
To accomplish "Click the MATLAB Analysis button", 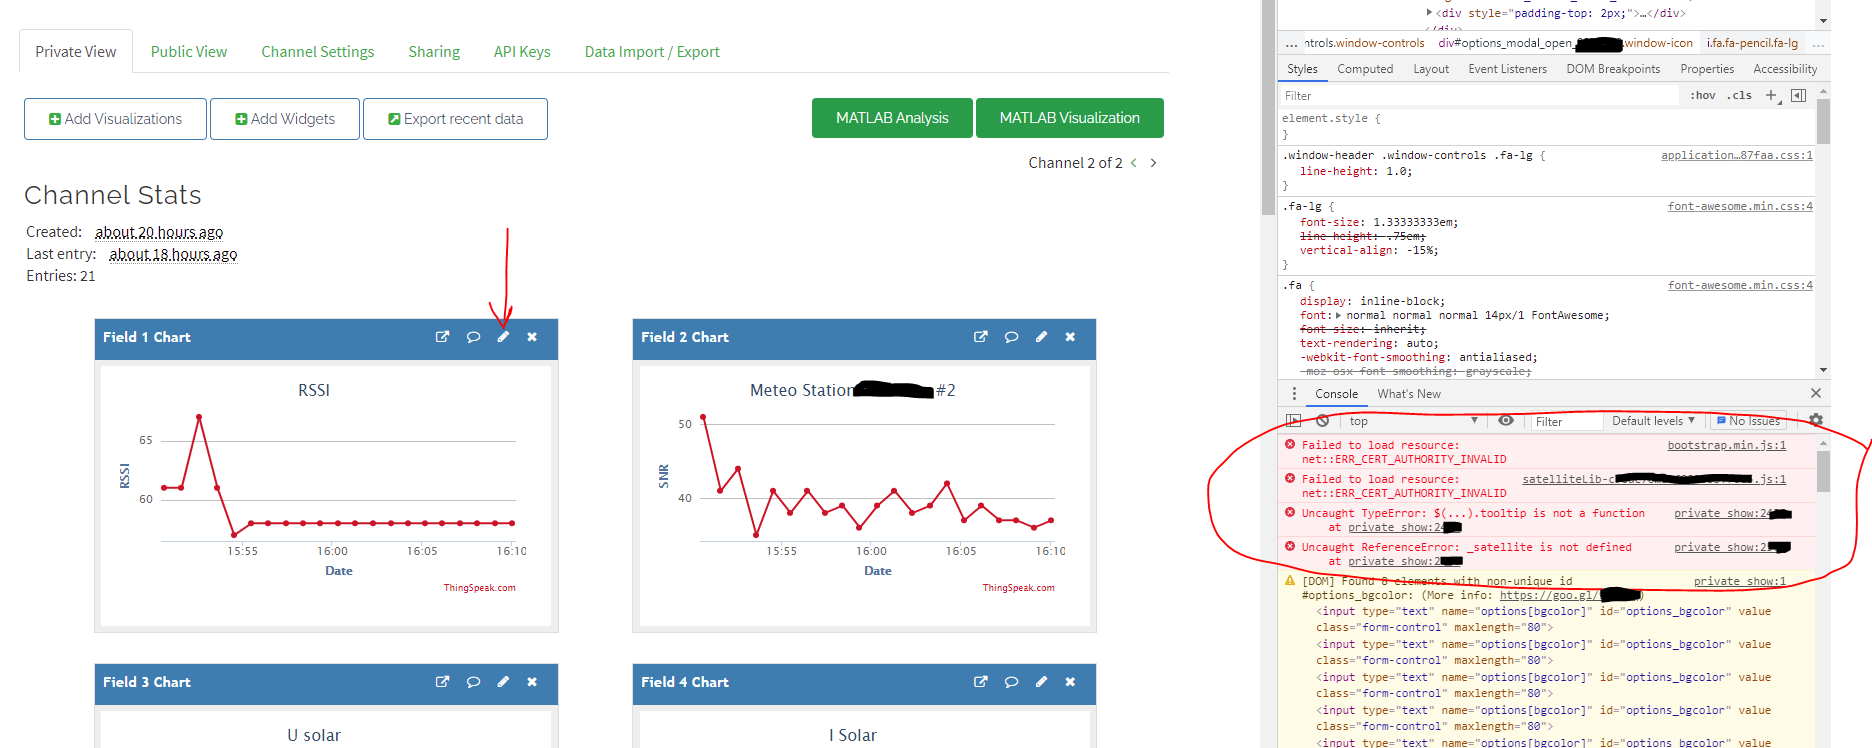I will pyautogui.click(x=891, y=118).
